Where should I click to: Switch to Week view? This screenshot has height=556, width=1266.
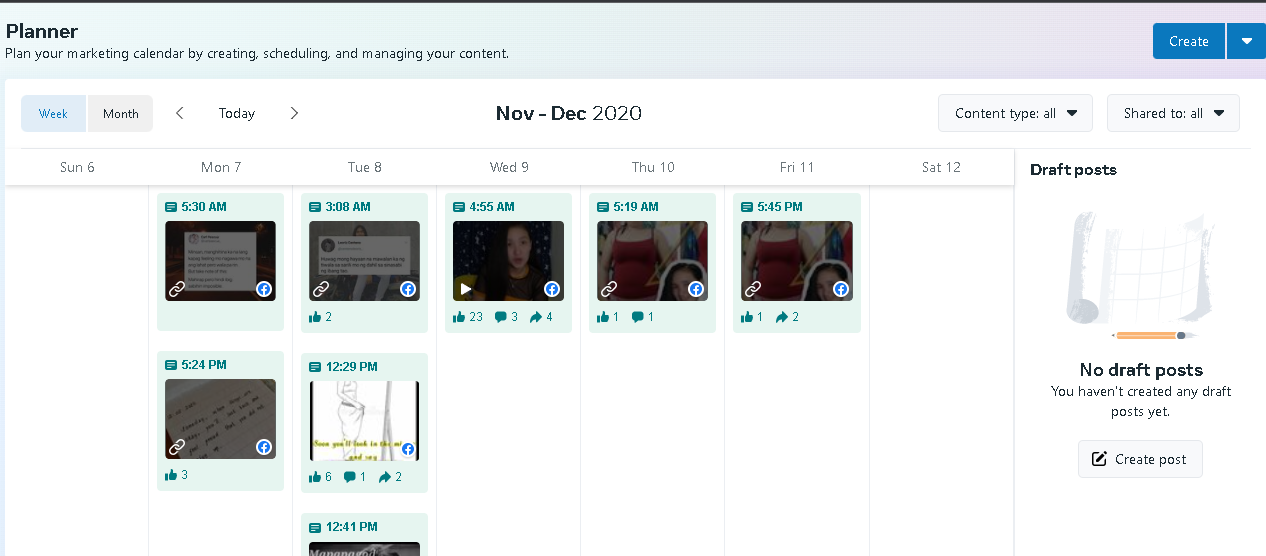pyautogui.click(x=54, y=114)
